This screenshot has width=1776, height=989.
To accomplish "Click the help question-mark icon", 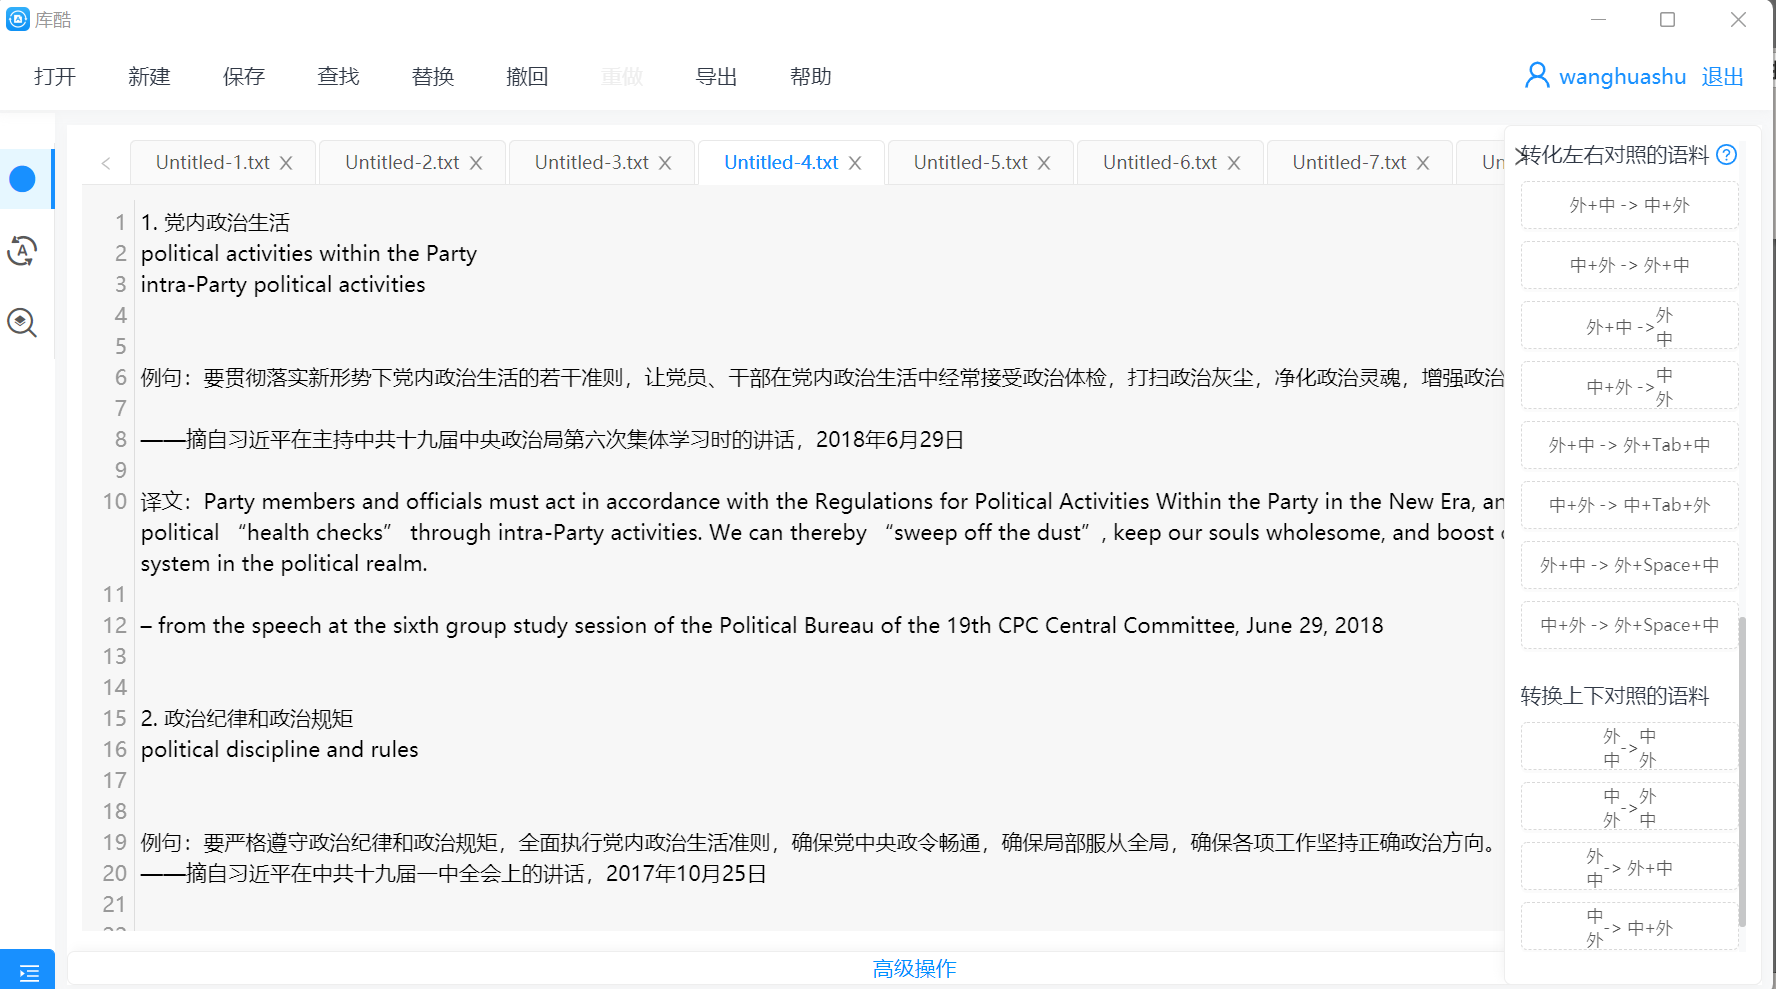I will [x=1726, y=155].
